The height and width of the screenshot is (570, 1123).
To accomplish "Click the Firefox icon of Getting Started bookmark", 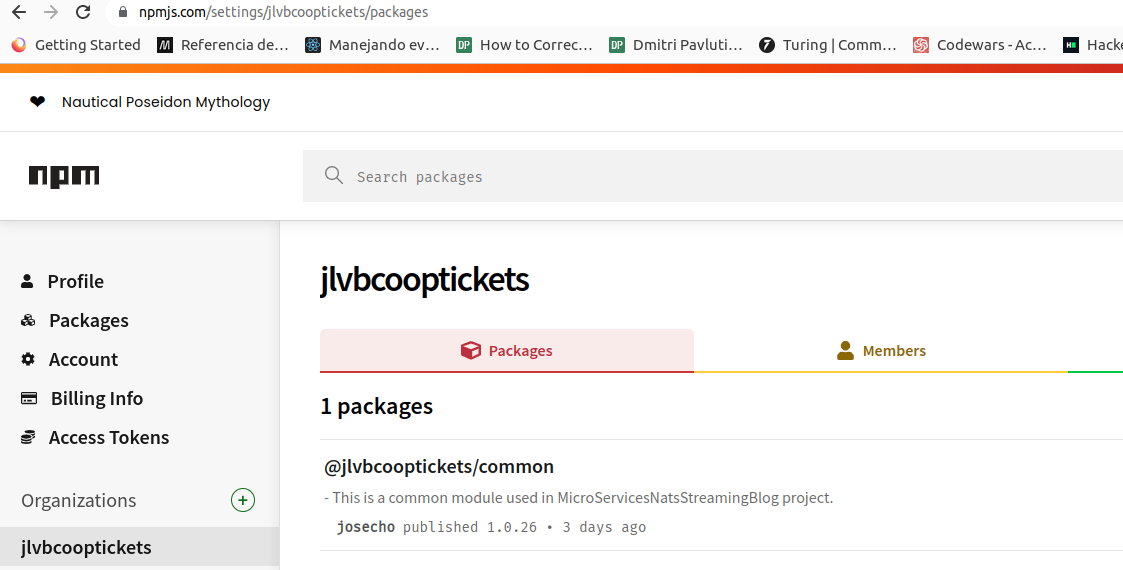I will click(19, 45).
